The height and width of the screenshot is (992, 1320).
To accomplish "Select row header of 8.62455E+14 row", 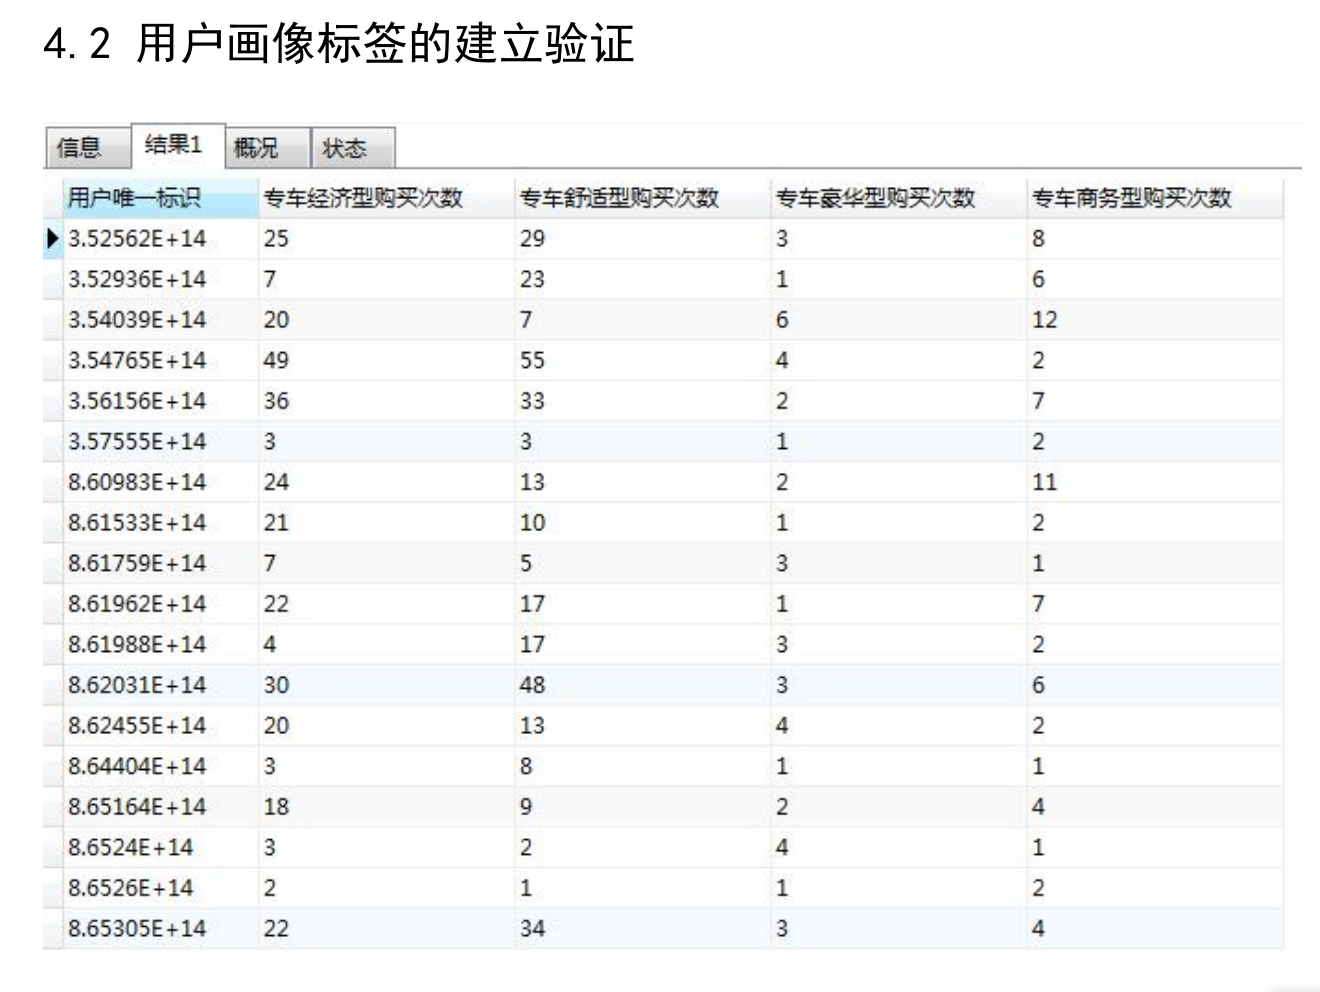I will (53, 725).
